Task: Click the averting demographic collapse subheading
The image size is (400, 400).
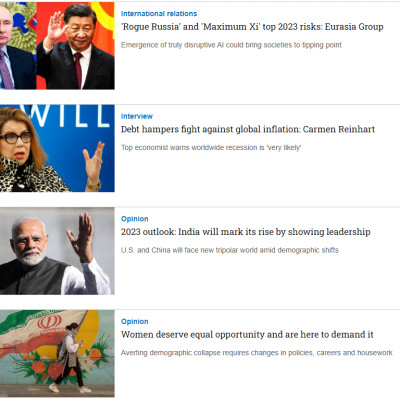Action: (257, 353)
